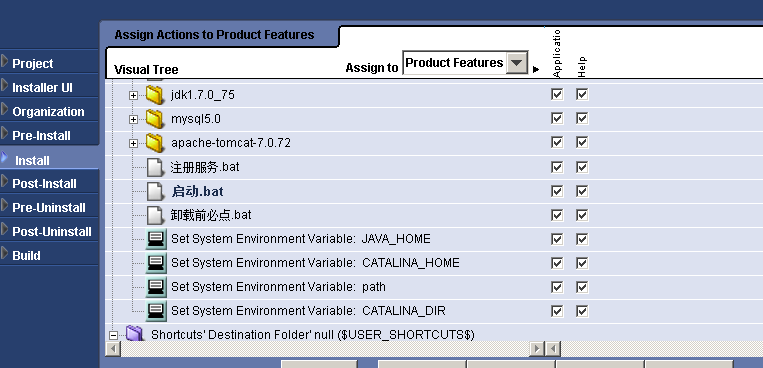The image size is (763, 368).
Task: Select the 注册服务.bat file icon
Action: [155, 167]
